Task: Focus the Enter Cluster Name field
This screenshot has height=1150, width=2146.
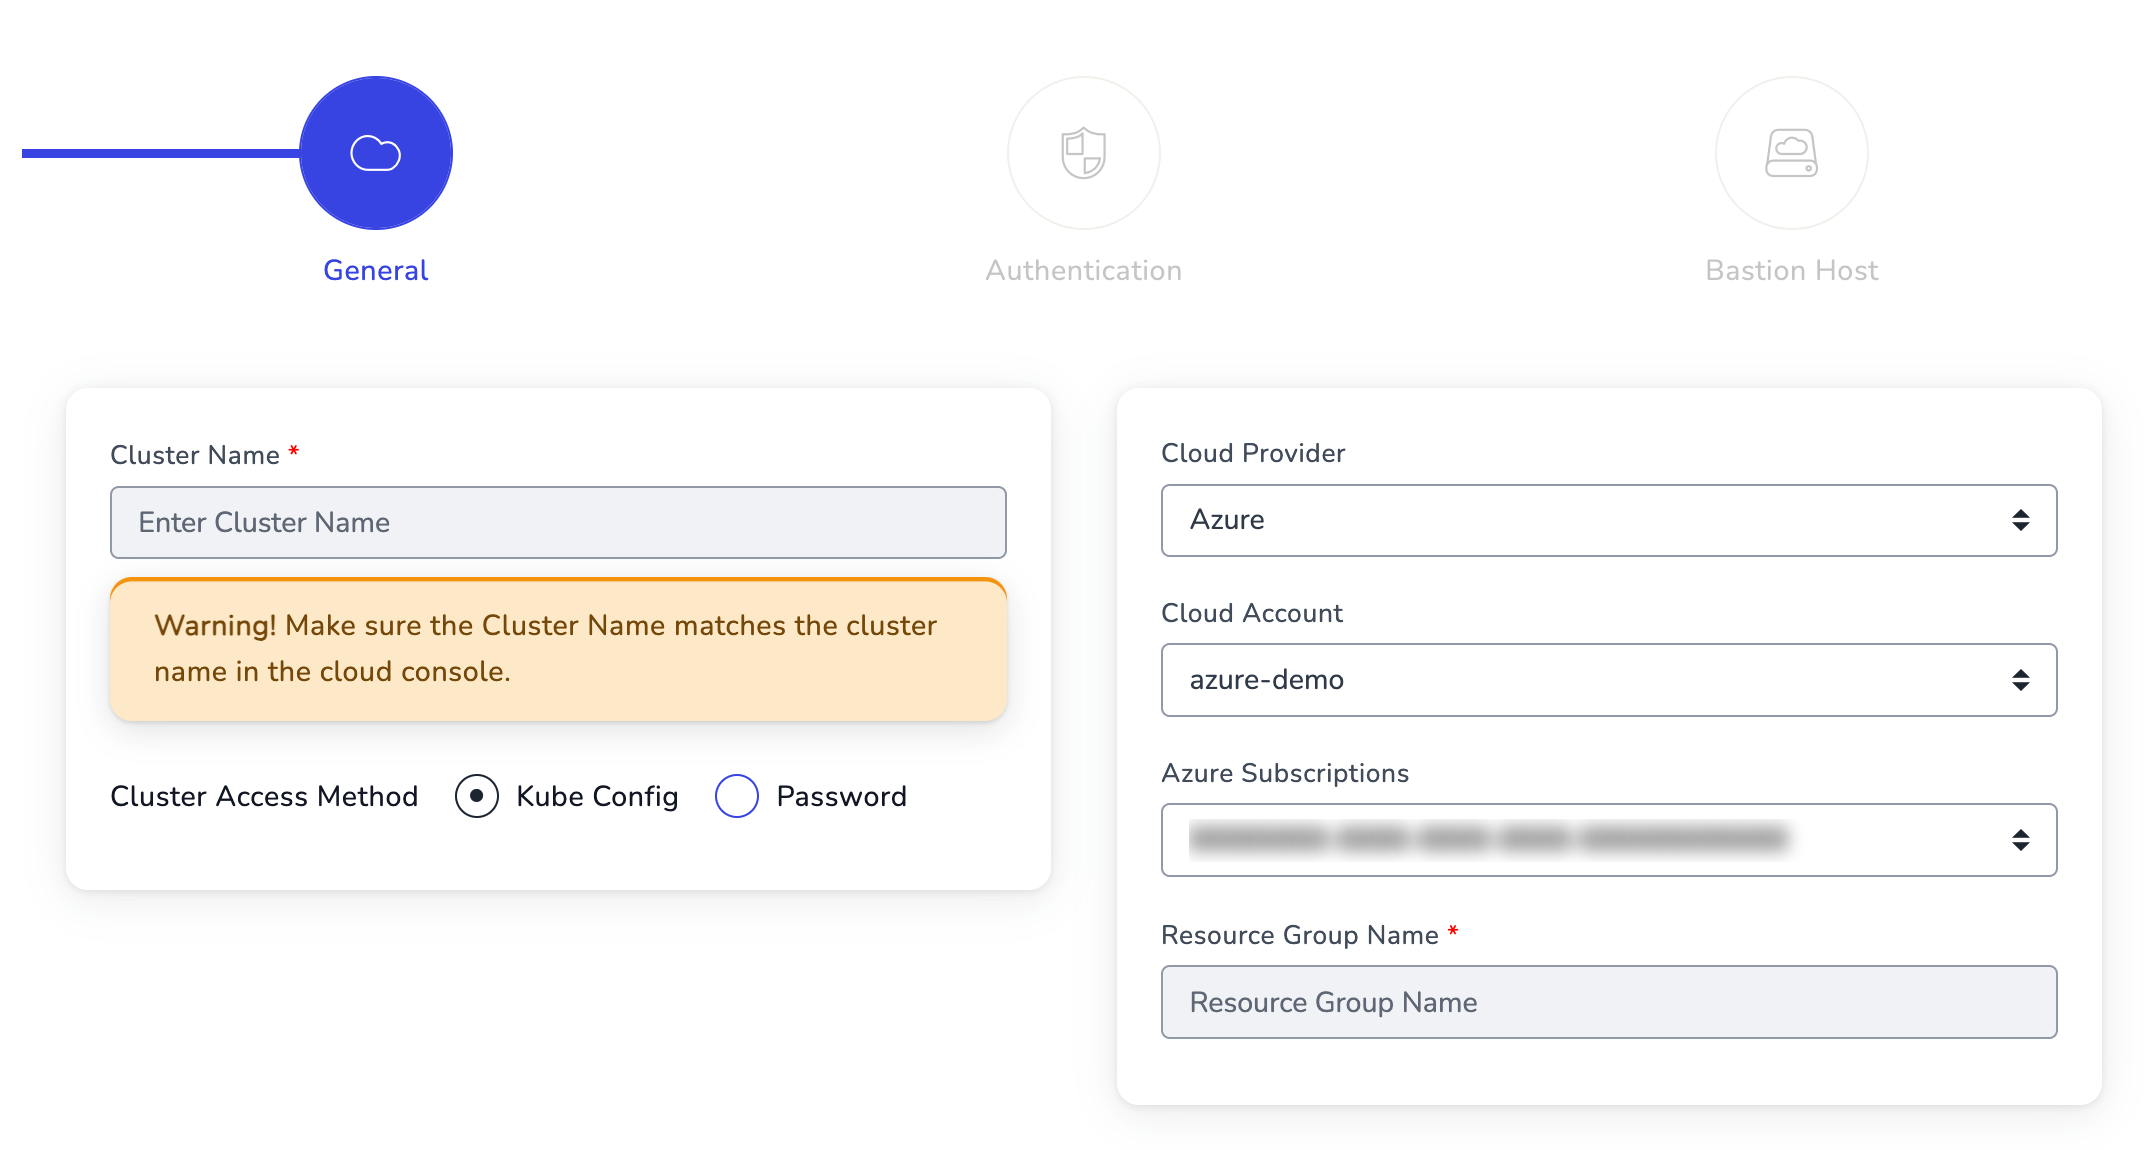Action: point(558,522)
